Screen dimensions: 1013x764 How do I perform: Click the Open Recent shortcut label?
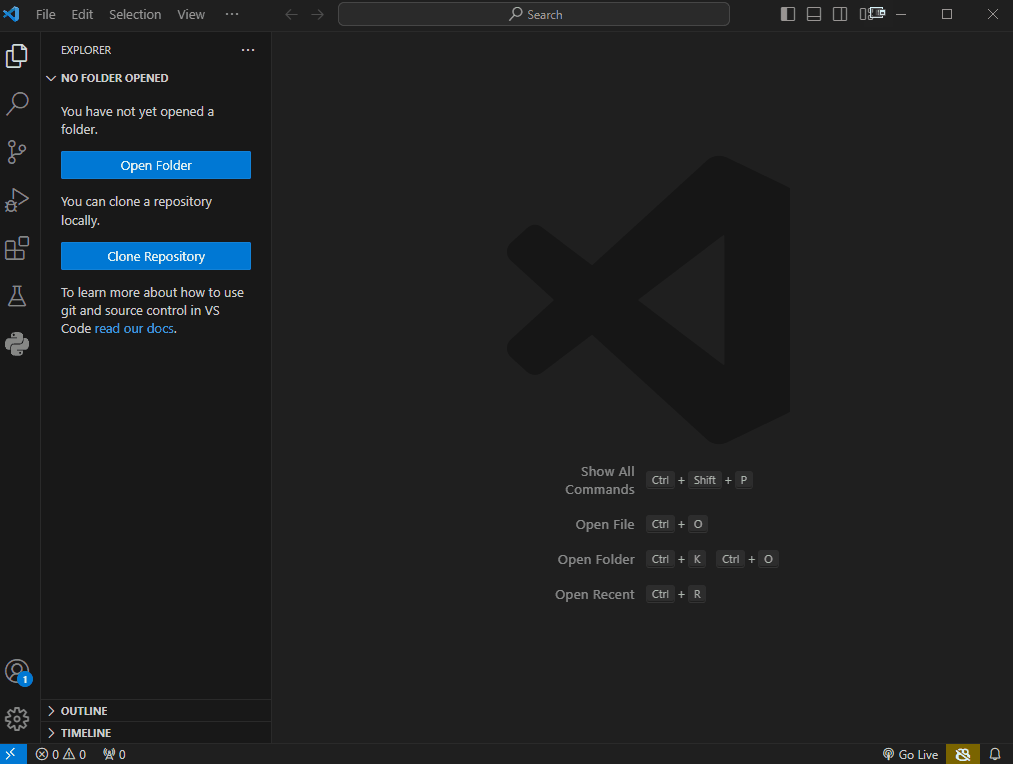click(x=594, y=594)
